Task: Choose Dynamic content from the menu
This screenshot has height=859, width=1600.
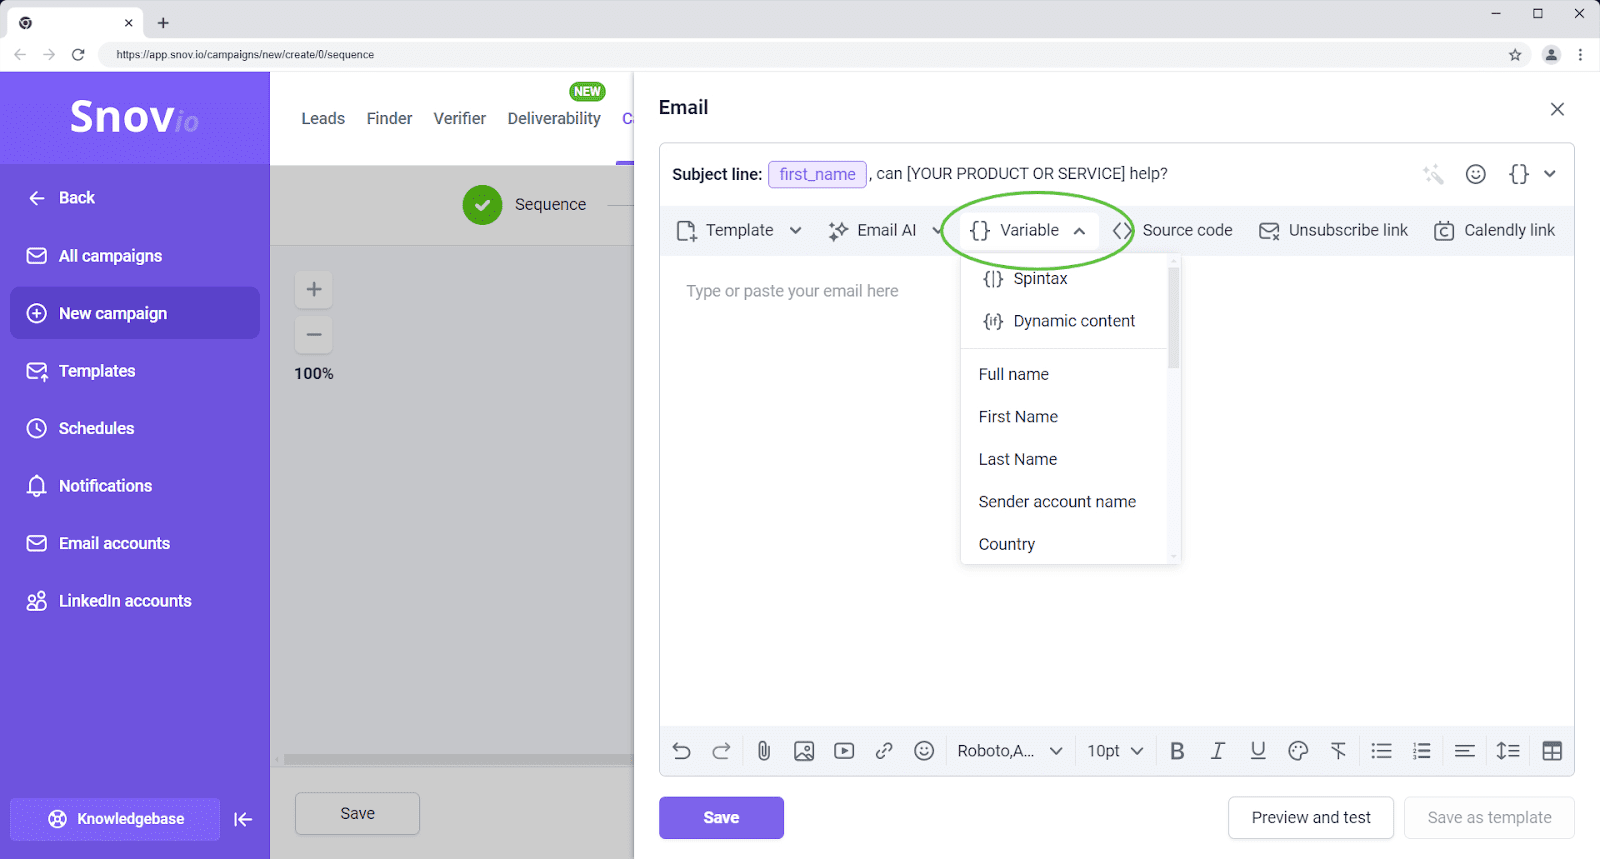Action: (1073, 321)
